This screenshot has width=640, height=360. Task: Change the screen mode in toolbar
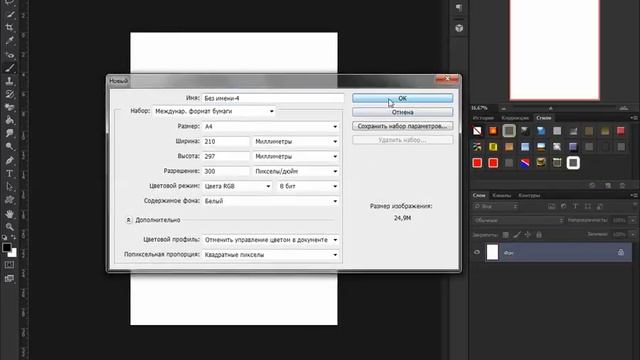tap(9, 279)
